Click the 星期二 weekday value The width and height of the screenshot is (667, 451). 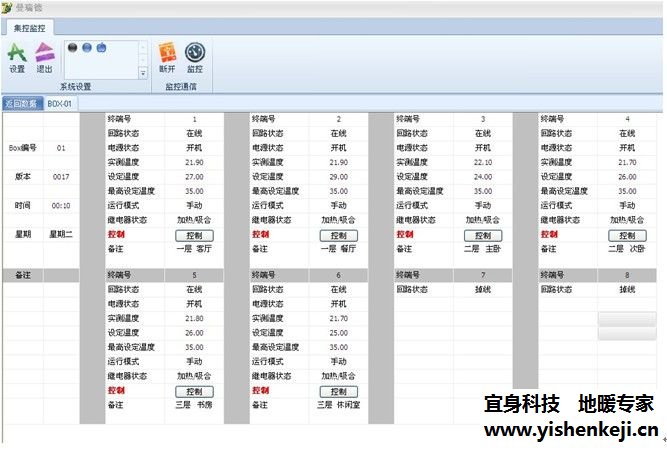point(61,234)
